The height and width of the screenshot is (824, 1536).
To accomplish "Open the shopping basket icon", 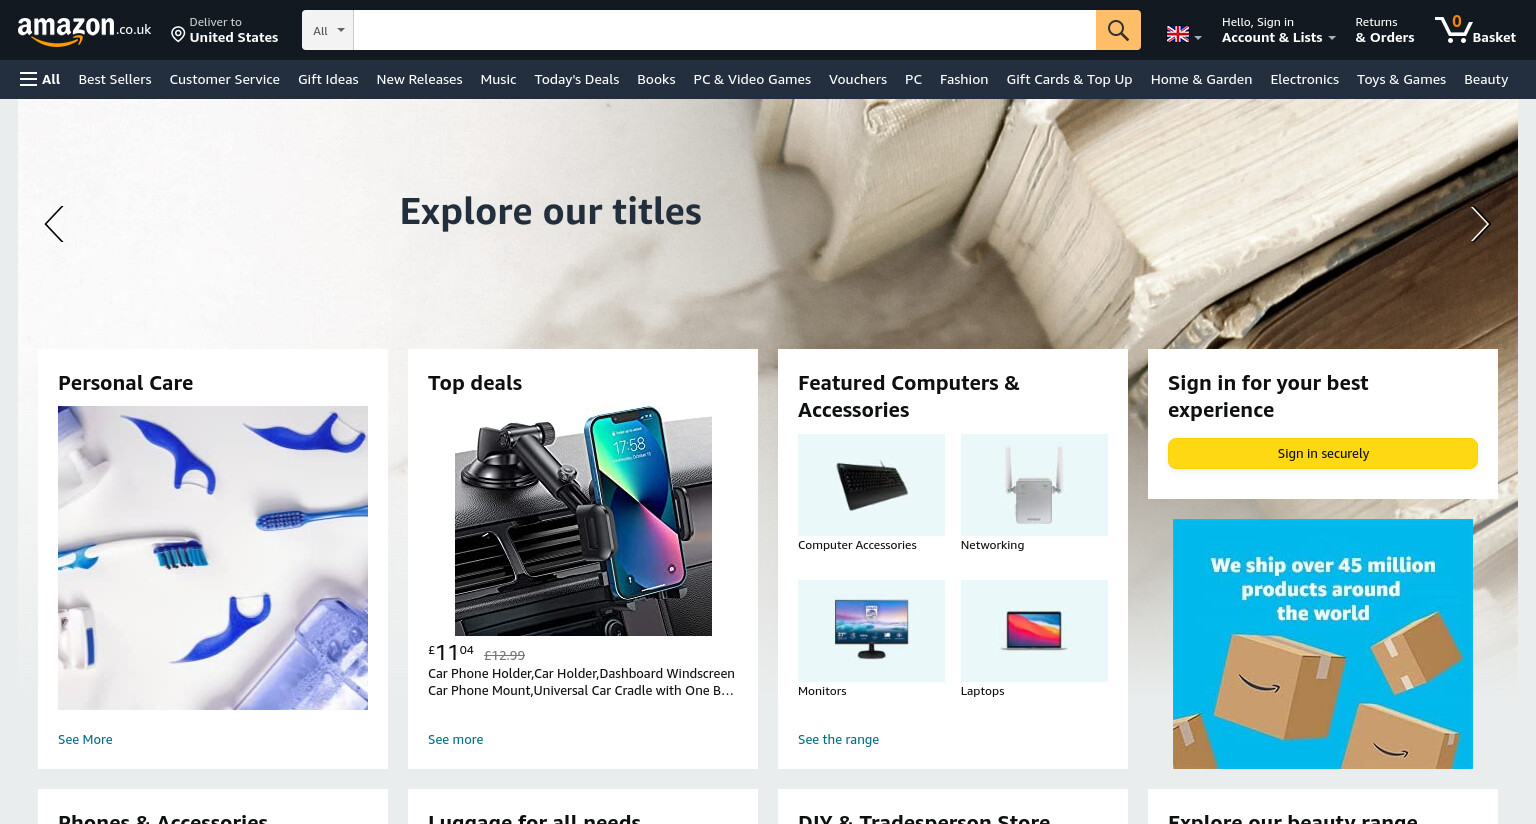I will [1475, 30].
